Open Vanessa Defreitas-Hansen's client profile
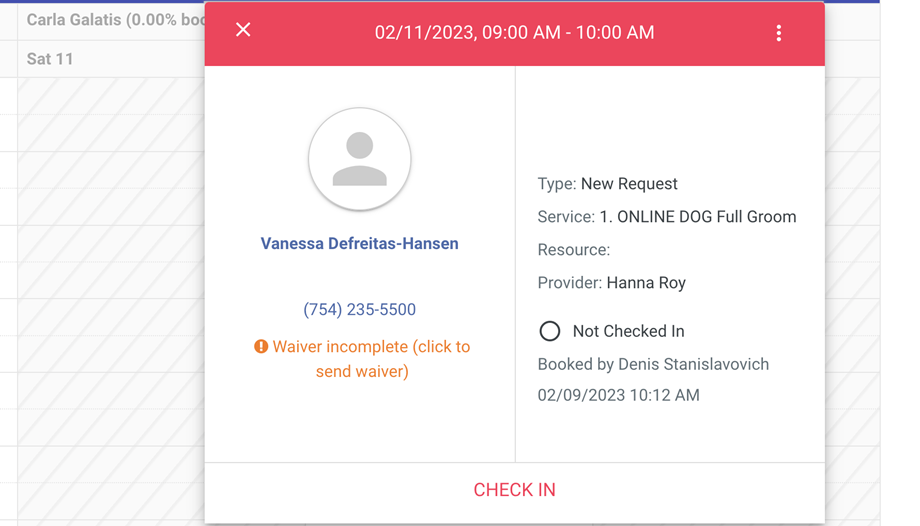Image resolution: width=920 pixels, height=526 pixels. point(360,244)
